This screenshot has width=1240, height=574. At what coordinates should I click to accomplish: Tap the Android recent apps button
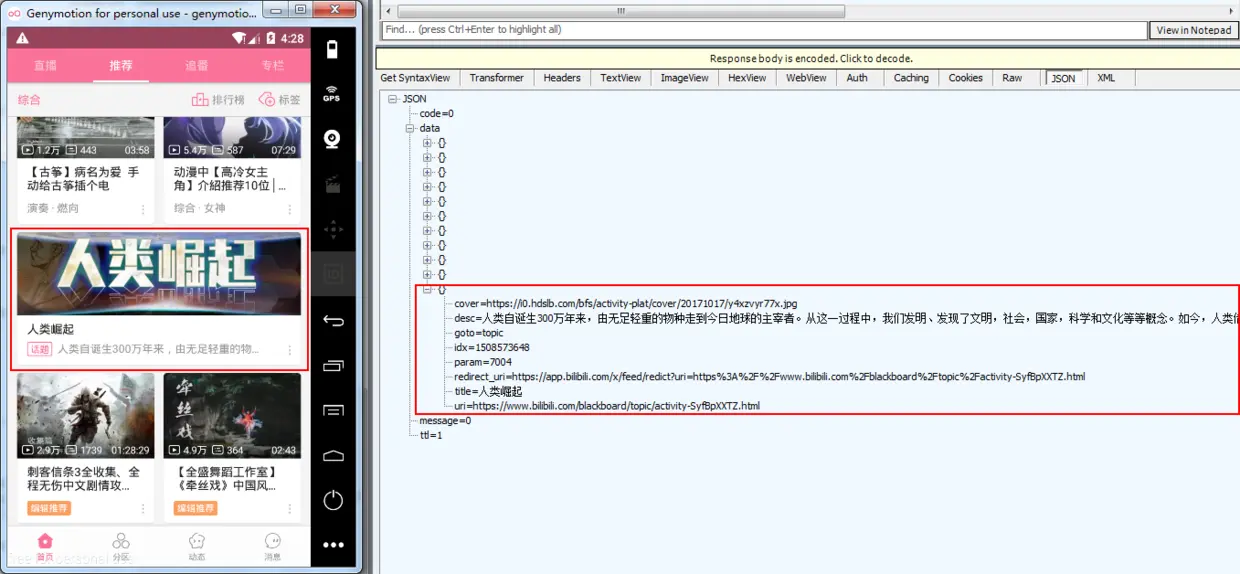[333, 364]
